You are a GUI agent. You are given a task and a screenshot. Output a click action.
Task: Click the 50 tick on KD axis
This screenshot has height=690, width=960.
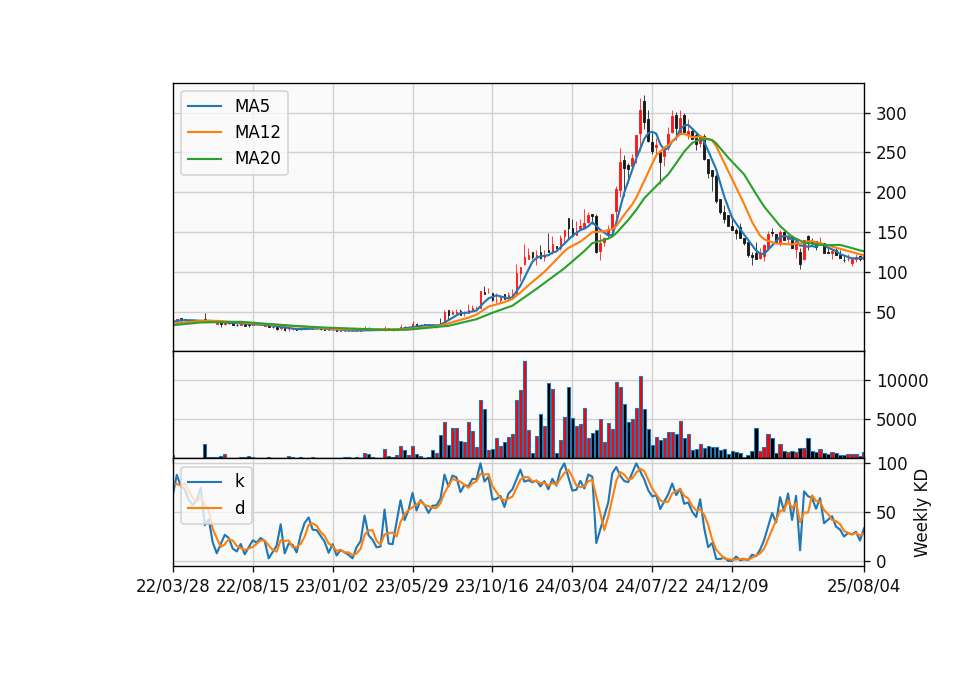click(x=887, y=513)
